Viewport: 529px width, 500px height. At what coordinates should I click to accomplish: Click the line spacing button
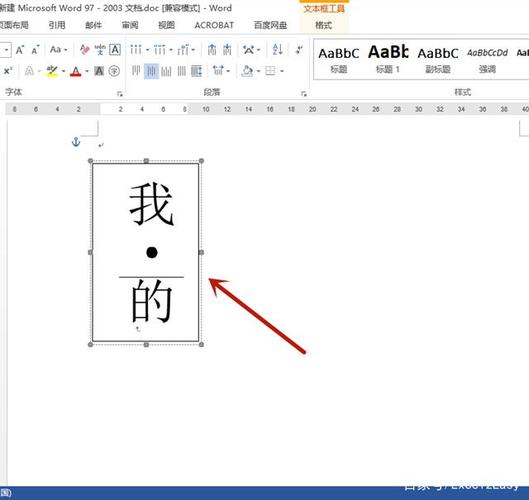pyautogui.click(x=218, y=71)
